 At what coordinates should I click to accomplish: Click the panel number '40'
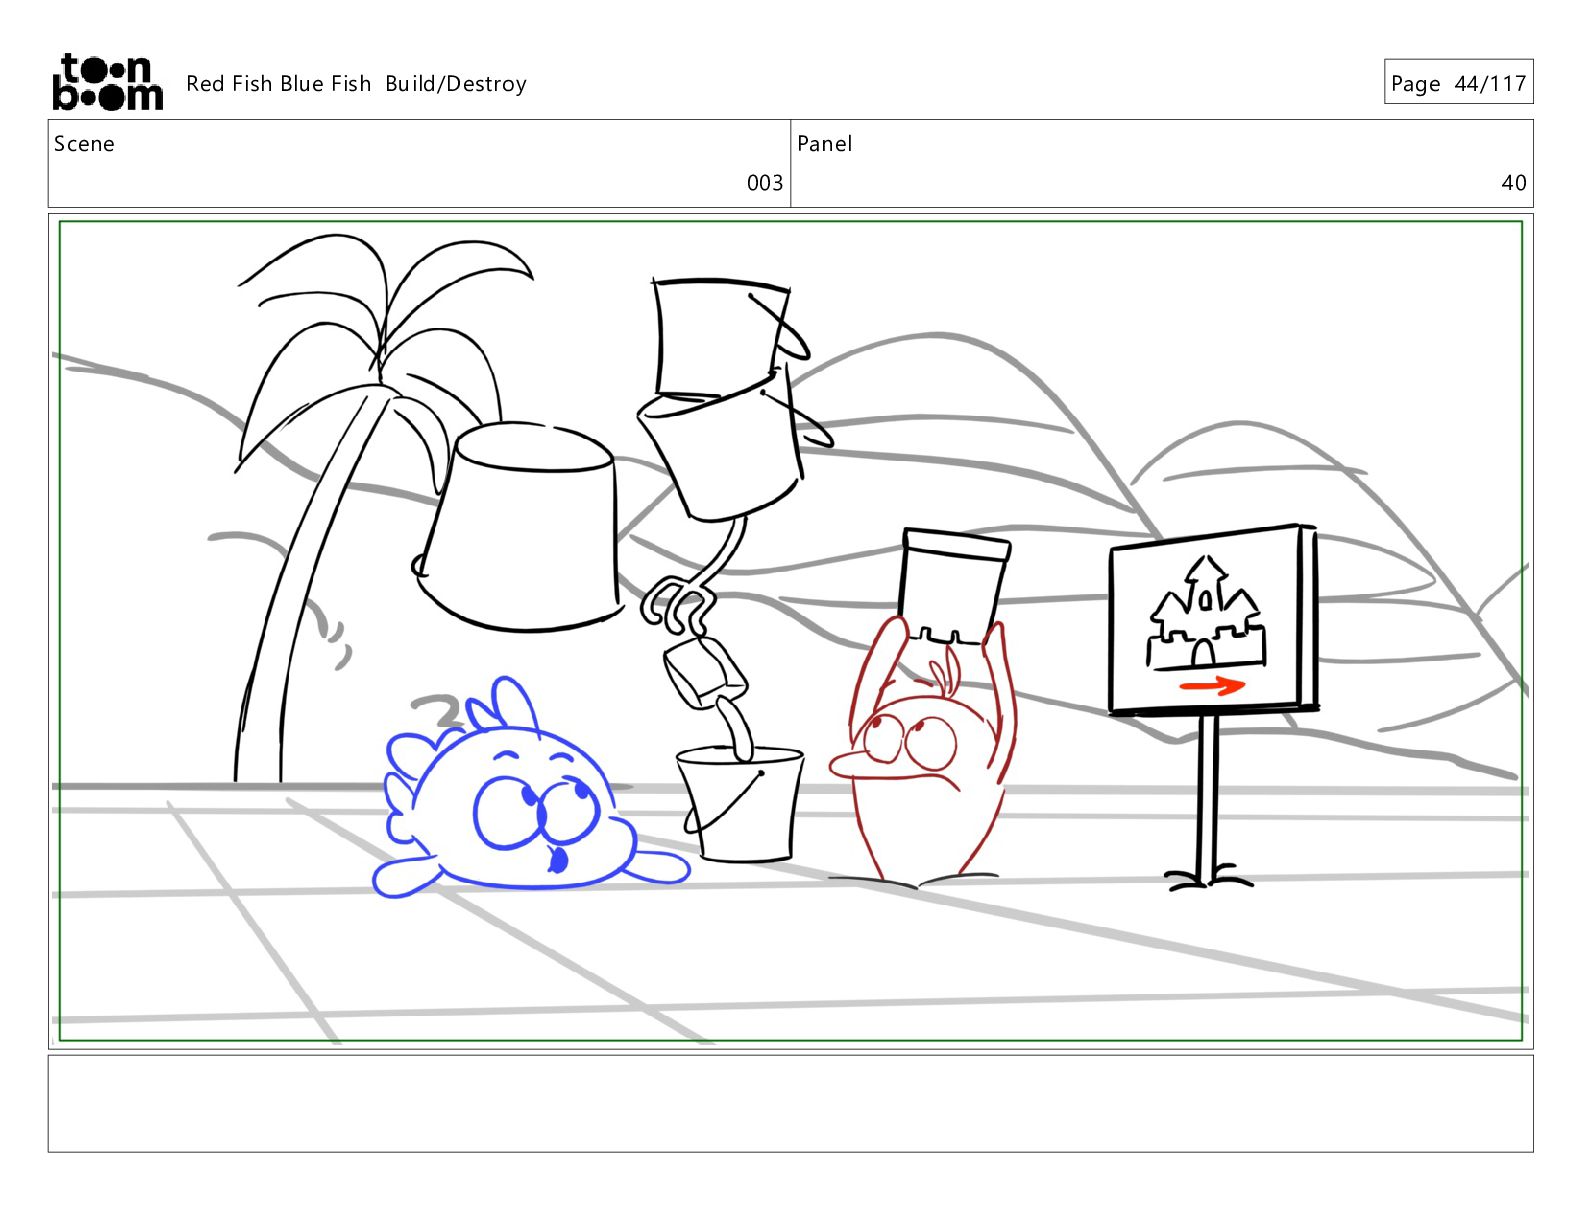(x=1514, y=183)
